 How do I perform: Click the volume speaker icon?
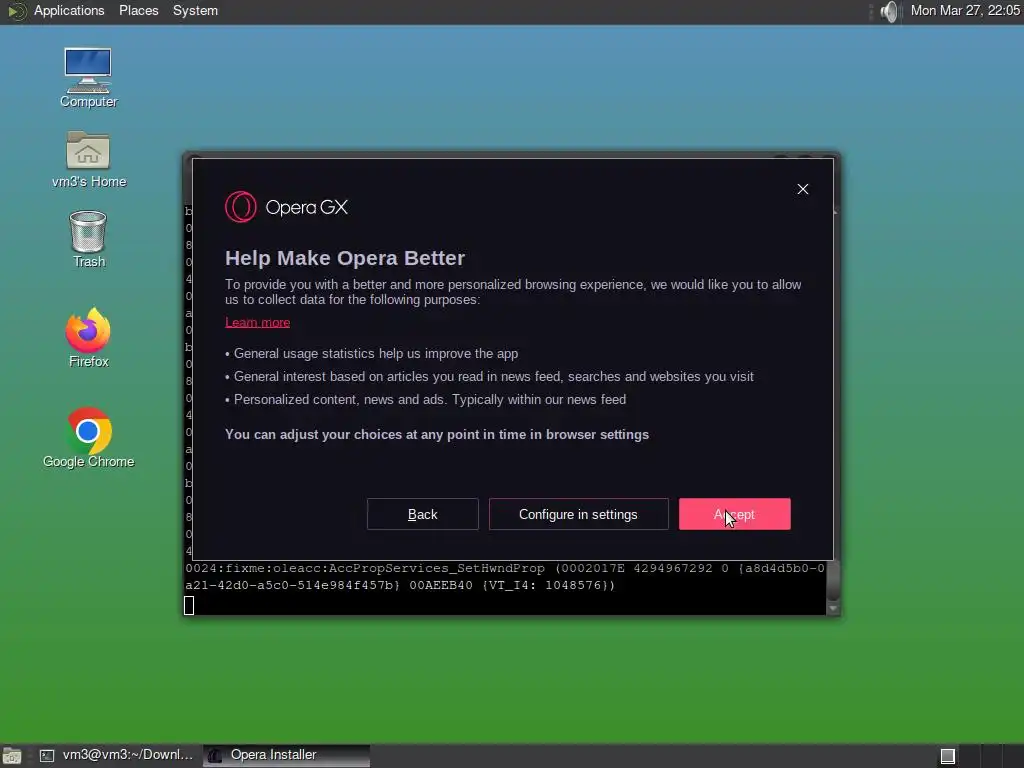tap(888, 11)
